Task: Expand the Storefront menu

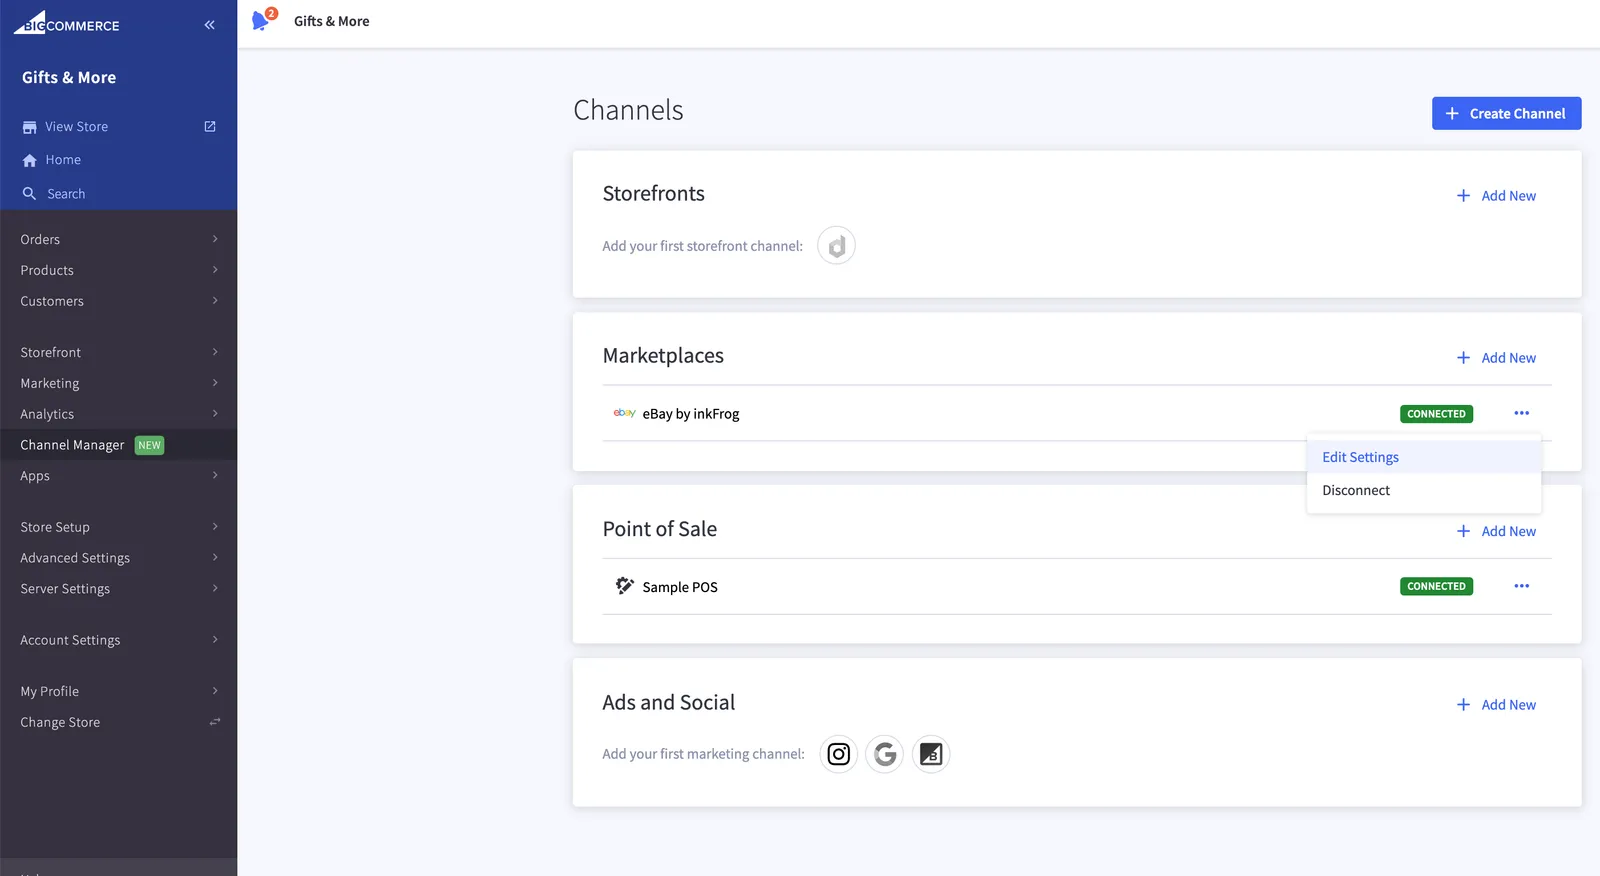Action: pyautogui.click(x=118, y=352)
